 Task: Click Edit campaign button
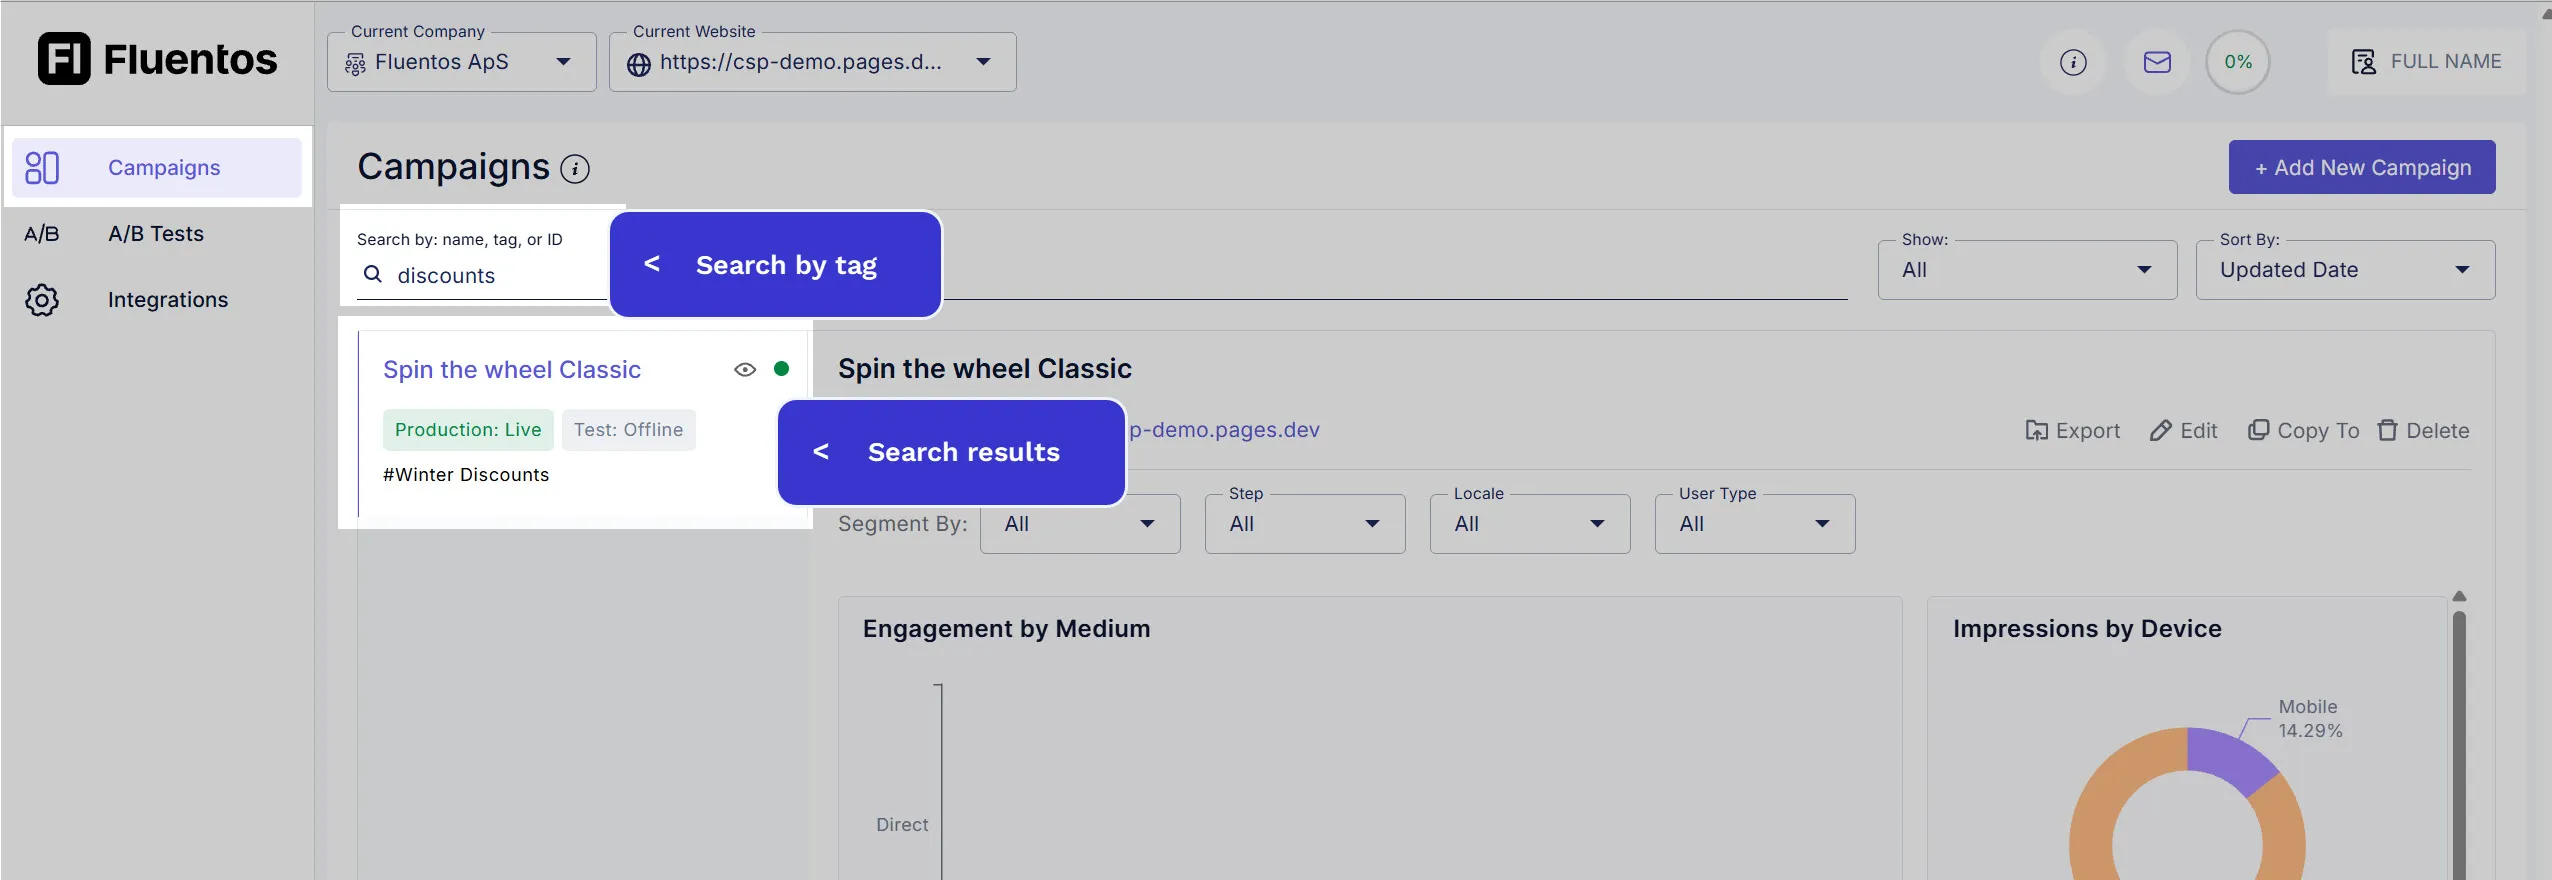coord(2184,430)
